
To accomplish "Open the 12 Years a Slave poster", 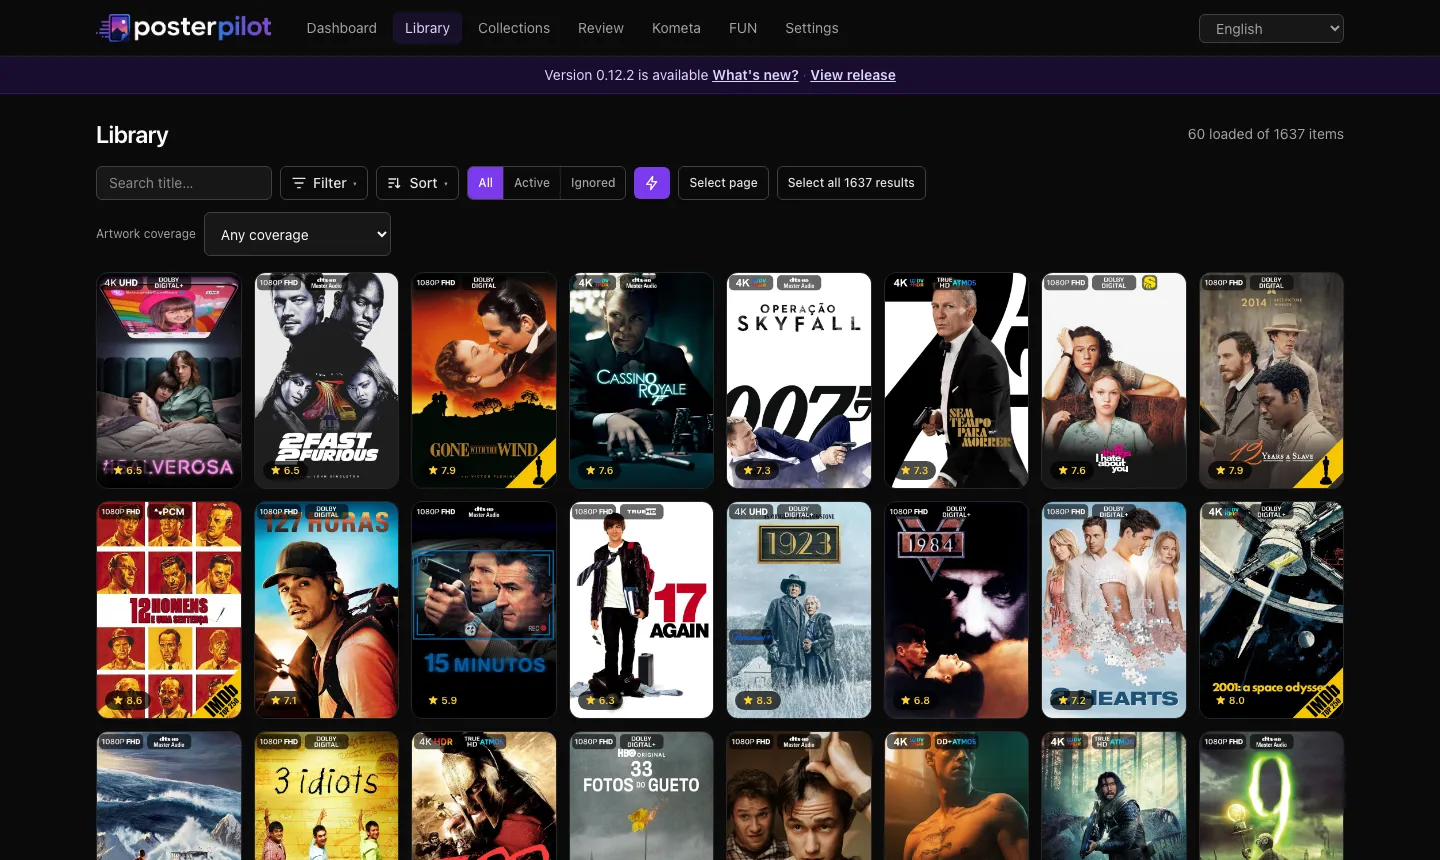I will [1272, 380].
